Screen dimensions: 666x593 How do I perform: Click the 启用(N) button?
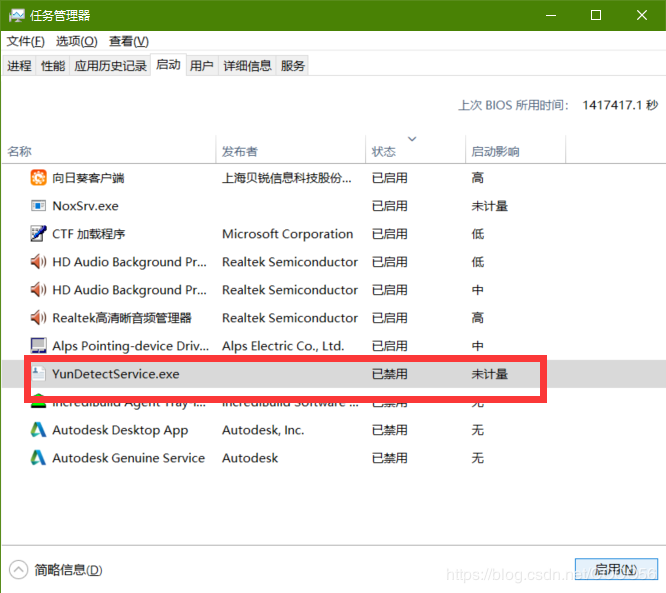616,569
